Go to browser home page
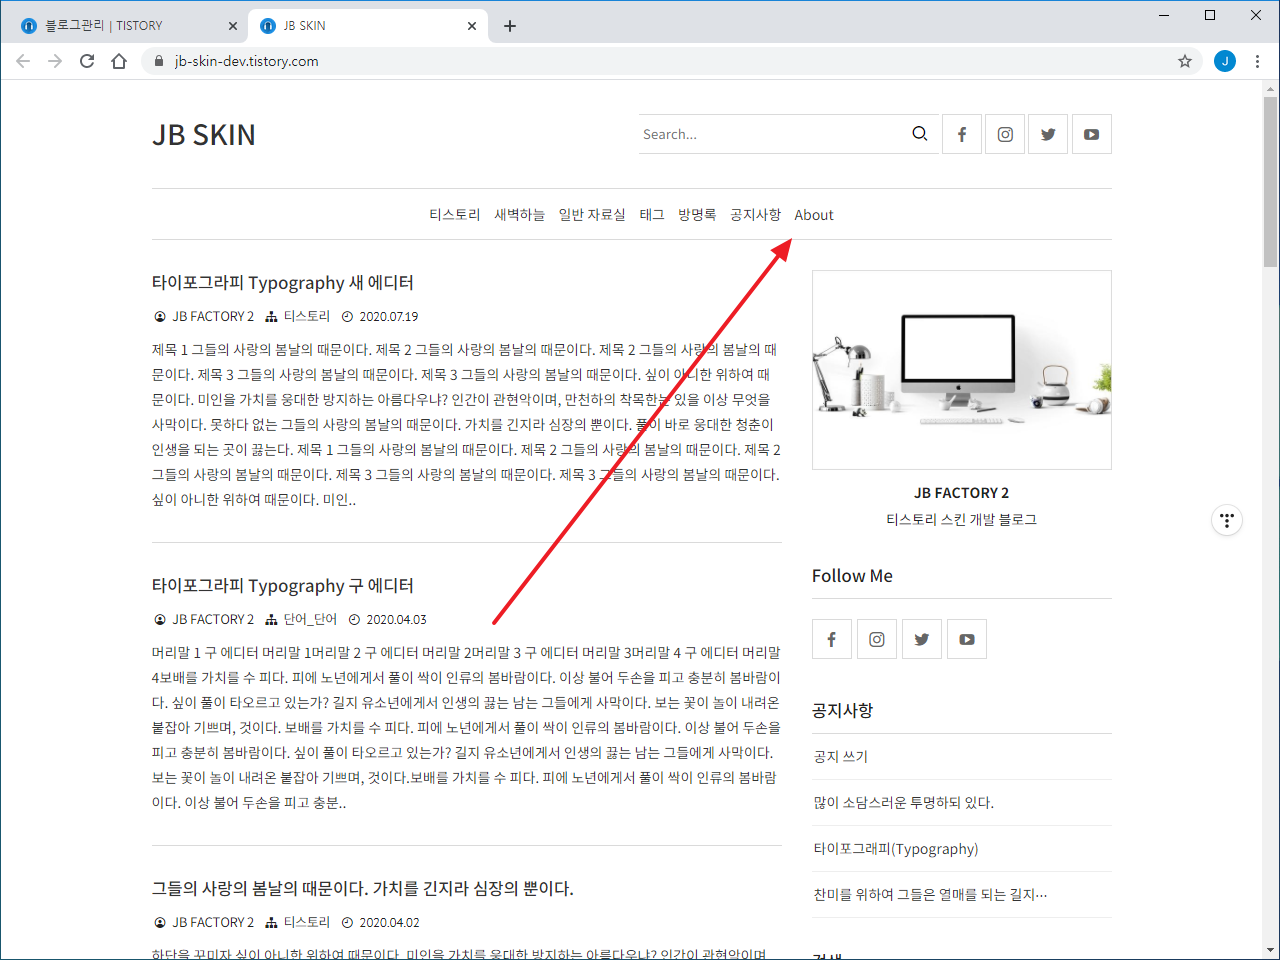The image size is (1280, 960). pyautogui.click(x=119, y=61)
